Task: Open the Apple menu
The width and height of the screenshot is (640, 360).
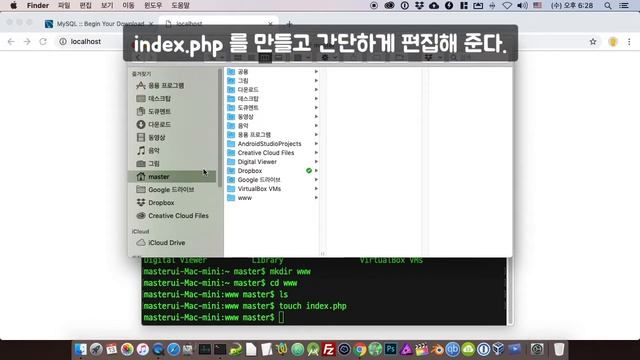Action: pos(13,5)
